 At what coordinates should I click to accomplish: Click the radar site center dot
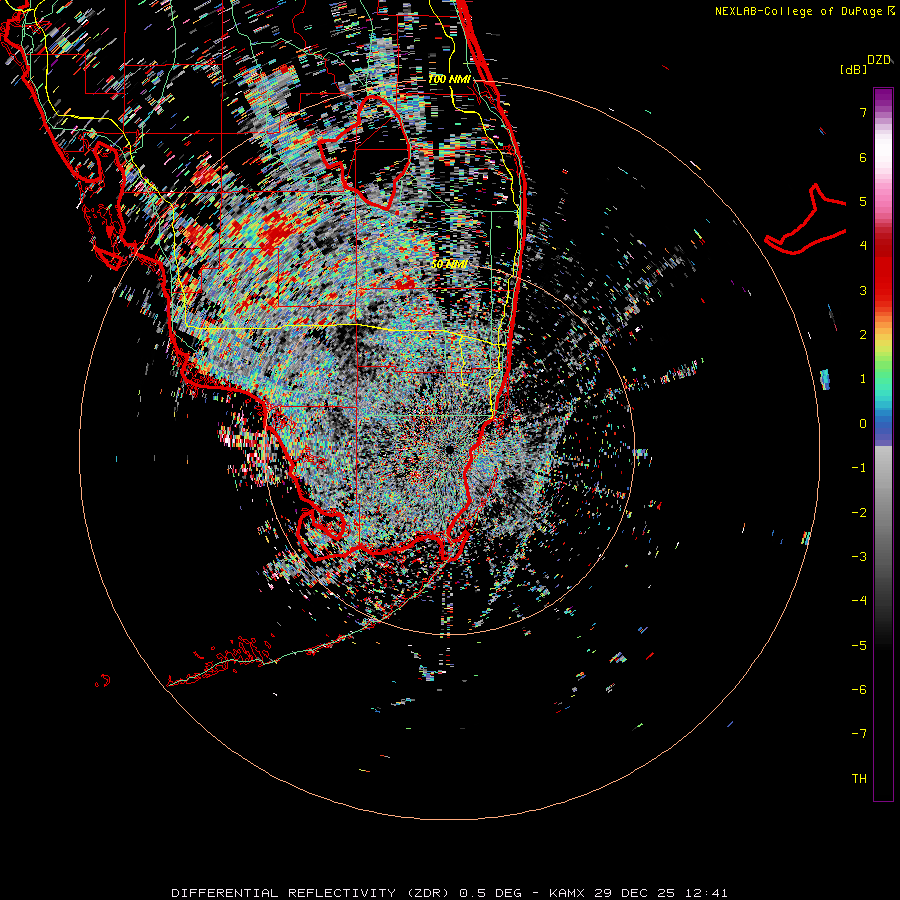449,449
